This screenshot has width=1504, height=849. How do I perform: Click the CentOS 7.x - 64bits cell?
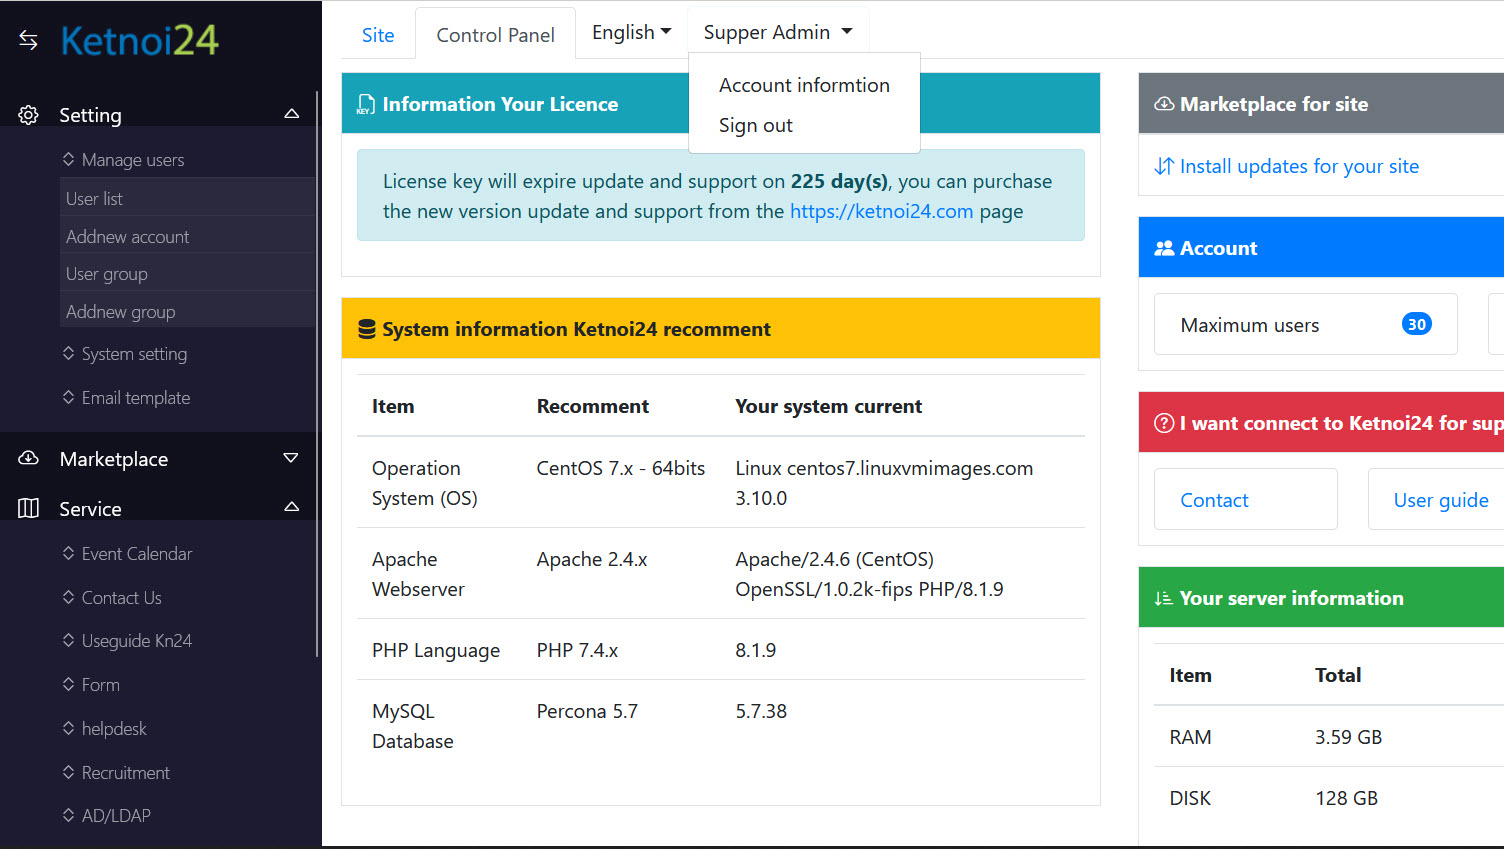621,468
